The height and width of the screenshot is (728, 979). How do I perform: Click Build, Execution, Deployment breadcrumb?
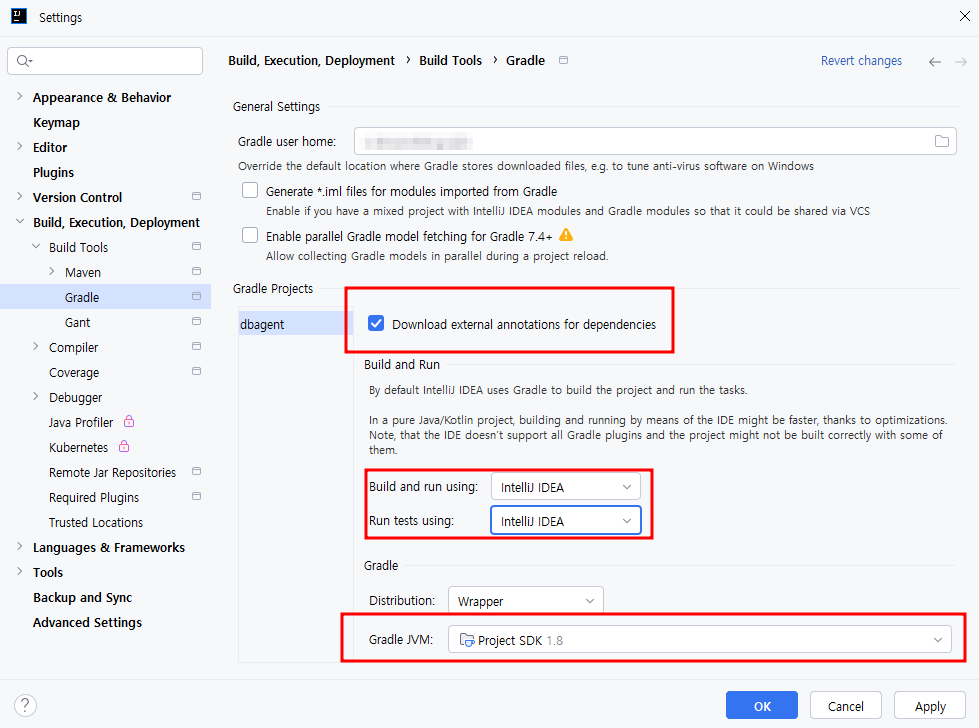311,61
